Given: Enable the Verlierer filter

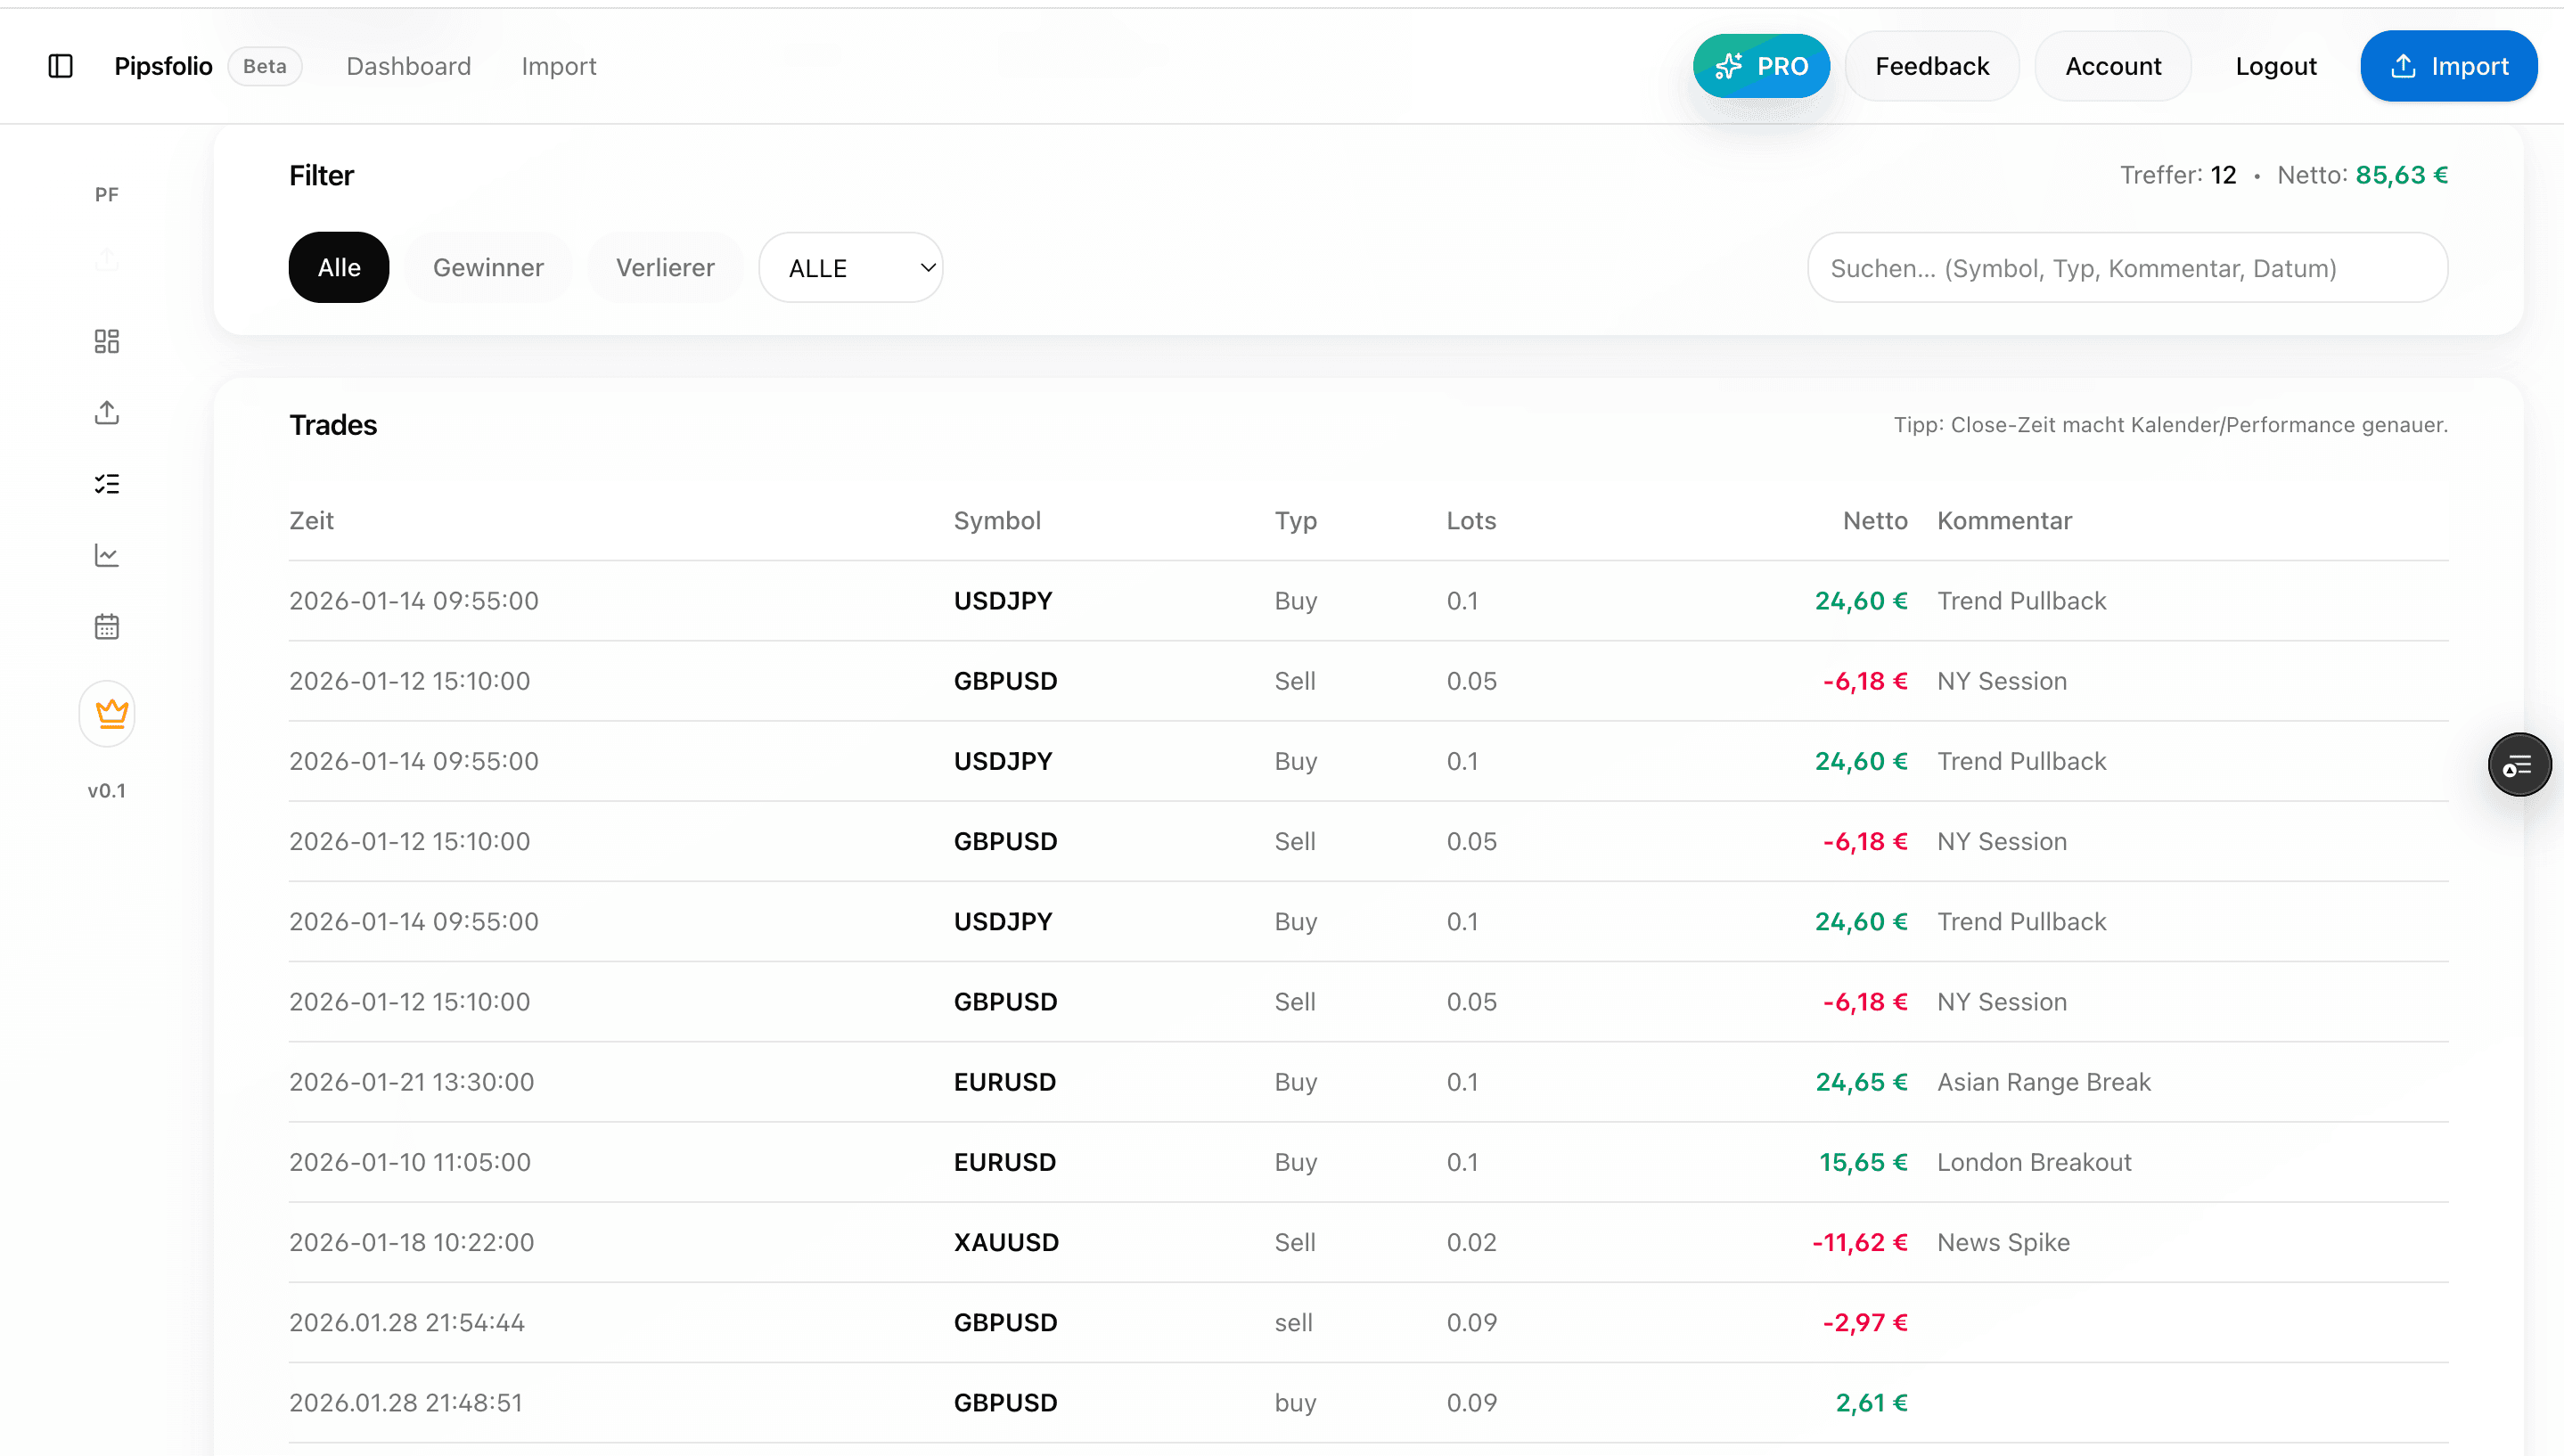Looking at the screenshot, I should pos(665,267).
